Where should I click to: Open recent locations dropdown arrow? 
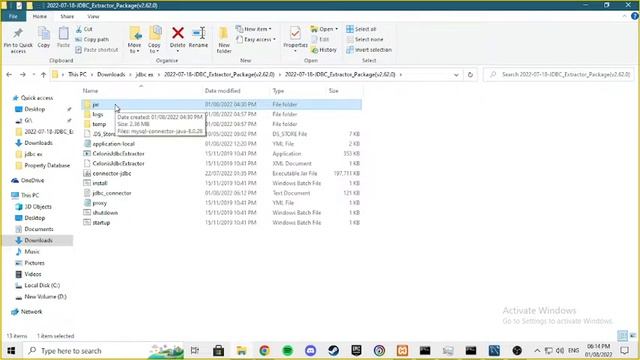coord(34,75)
